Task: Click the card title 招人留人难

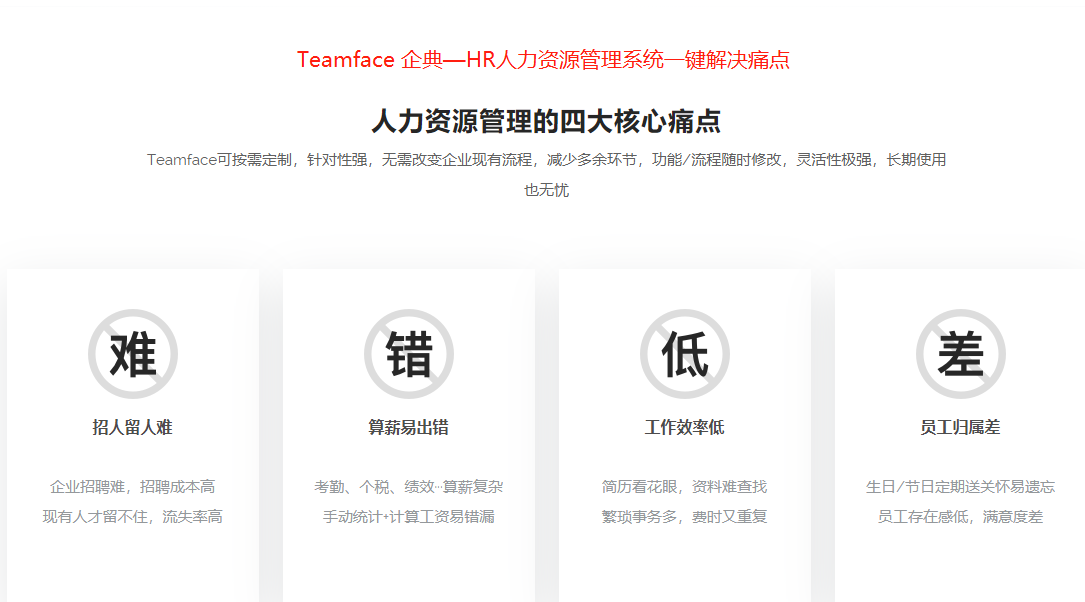Action: (132, 428)
